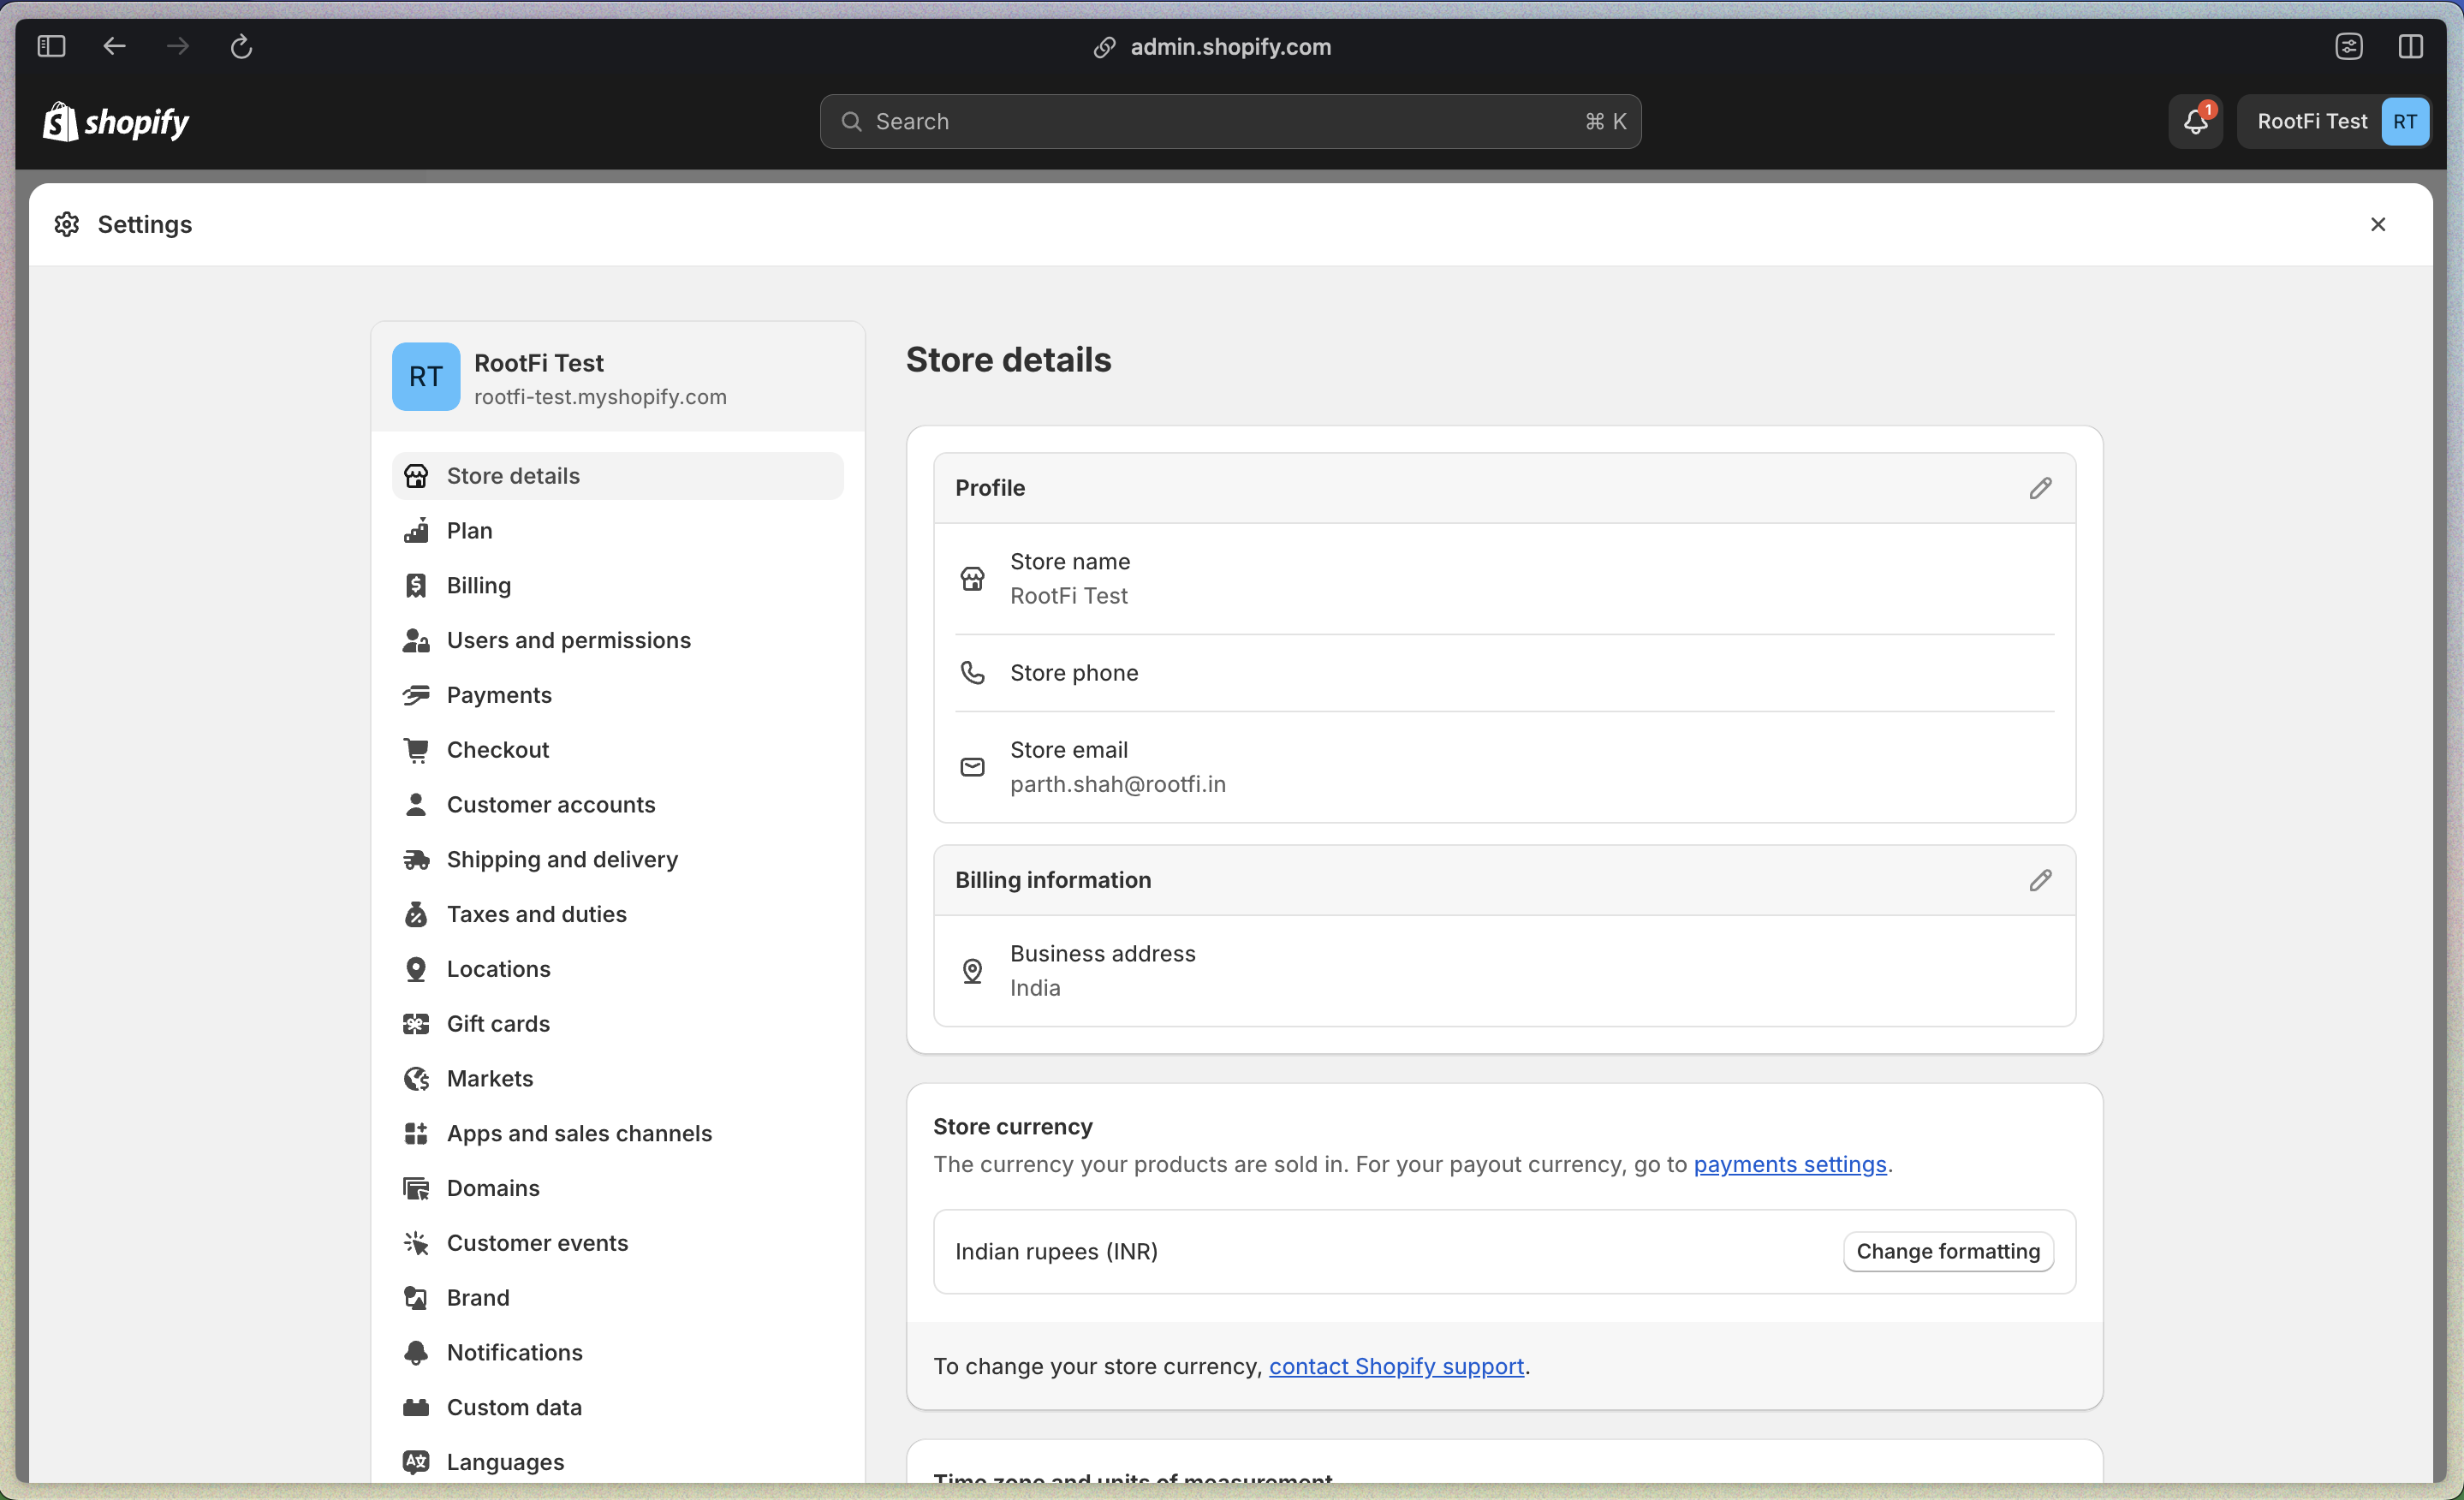This screenshot has width=2464, height=1500.
Task: Click the Profile edit pencil icon
Action: coord(2040,488)
